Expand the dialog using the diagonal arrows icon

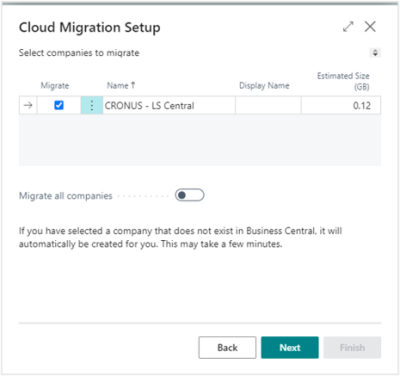(x=348, y=27)
